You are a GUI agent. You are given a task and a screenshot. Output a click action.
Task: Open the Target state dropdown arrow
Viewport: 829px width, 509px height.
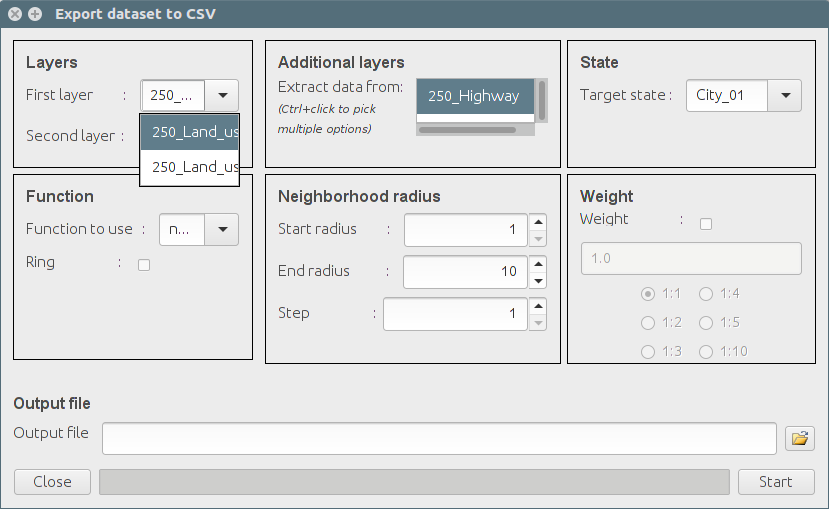click(x=785, y=96)
